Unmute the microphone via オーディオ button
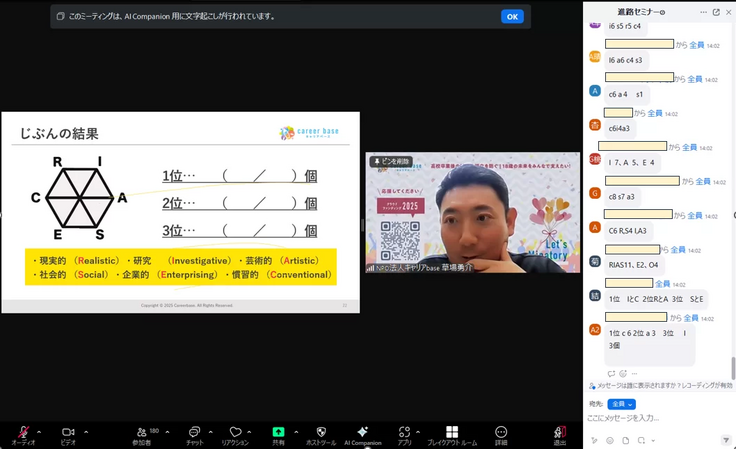The height and width of the screenshot is (449, 736). [22, 432]
